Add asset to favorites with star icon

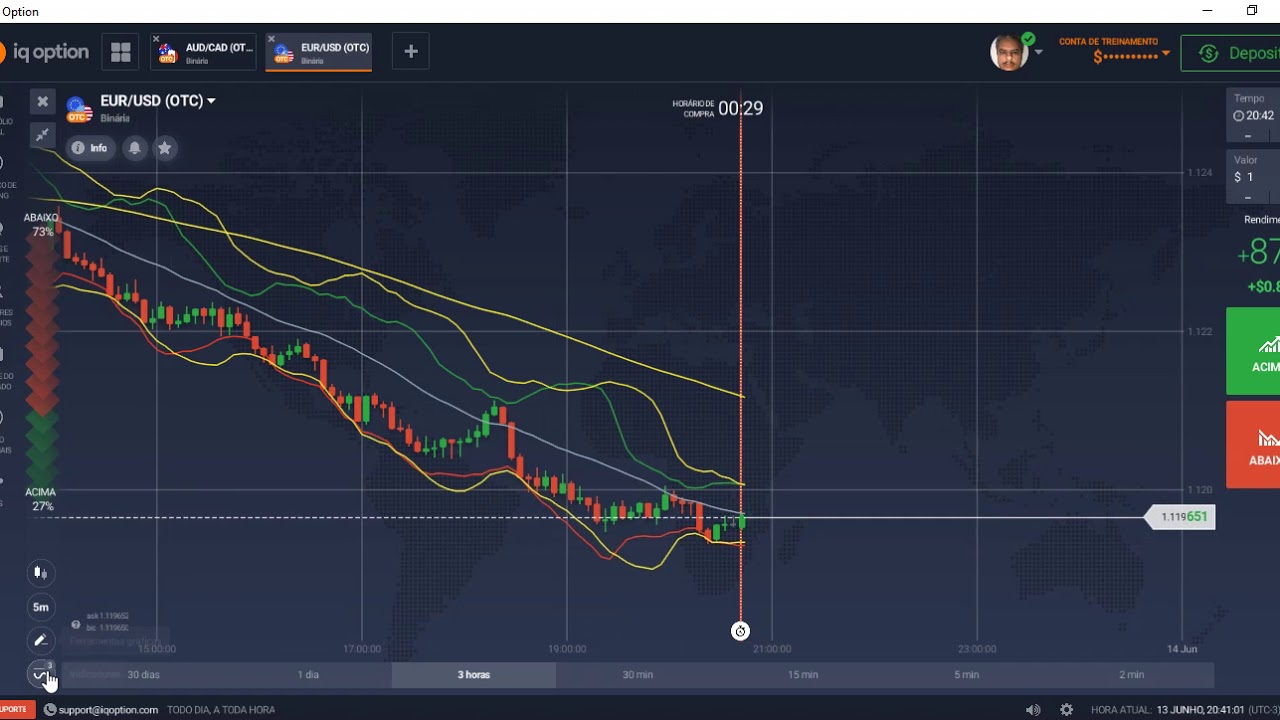[x=165, y=148]
